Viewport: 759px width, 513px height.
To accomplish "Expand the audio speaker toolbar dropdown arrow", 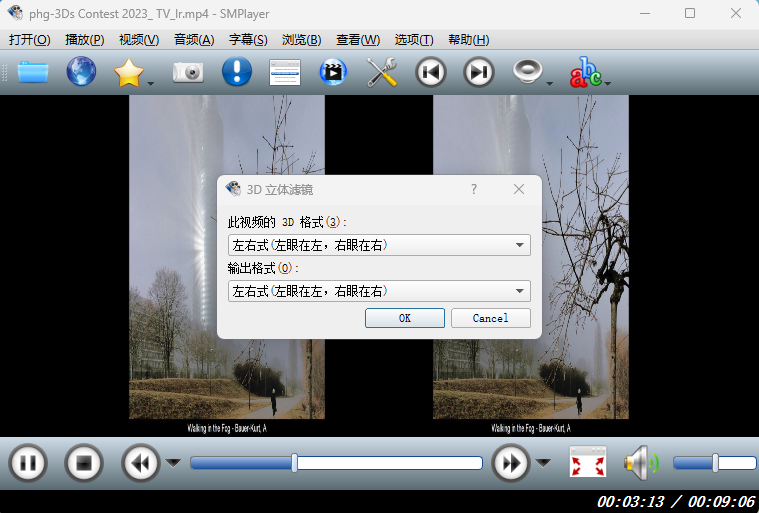I will (549, 84).
